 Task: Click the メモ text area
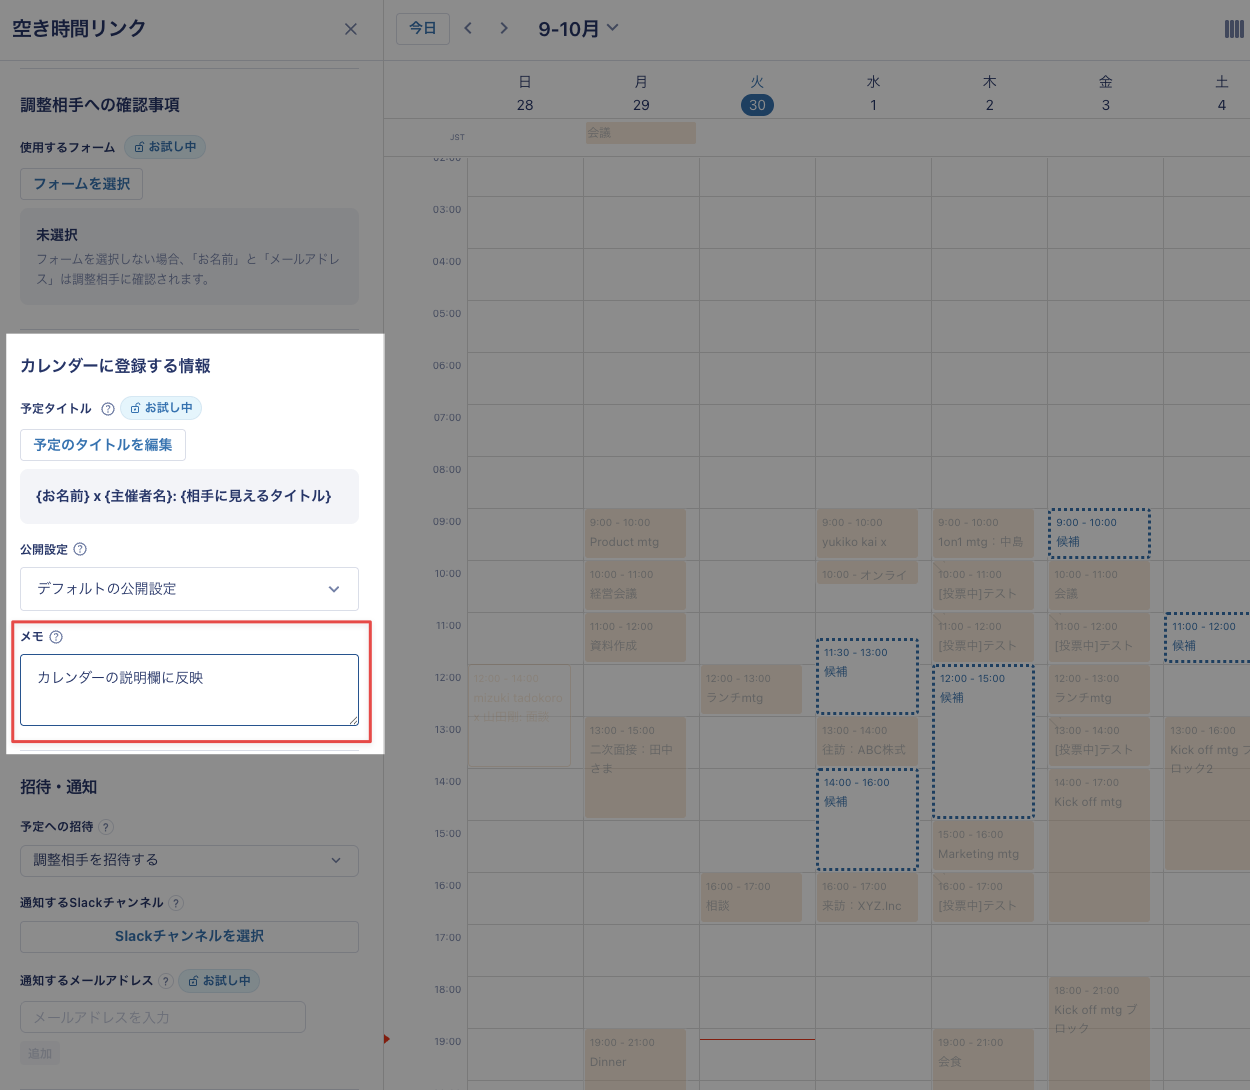point(189,690)
